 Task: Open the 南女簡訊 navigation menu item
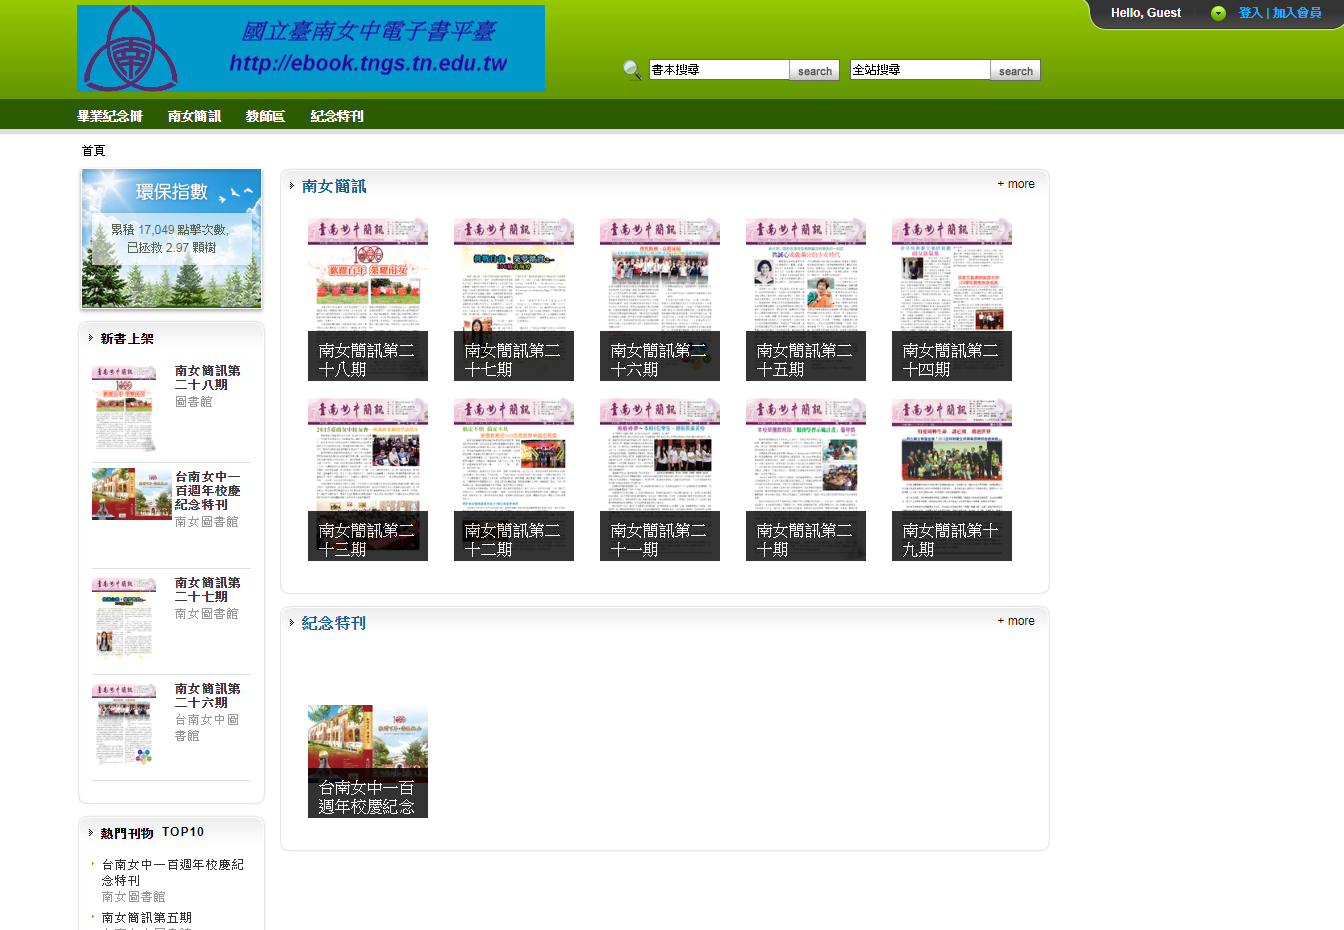tap(195, 116)
